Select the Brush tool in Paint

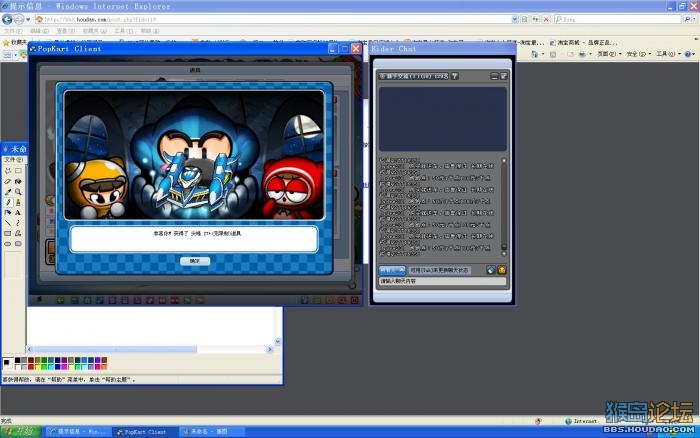(18, 202)
